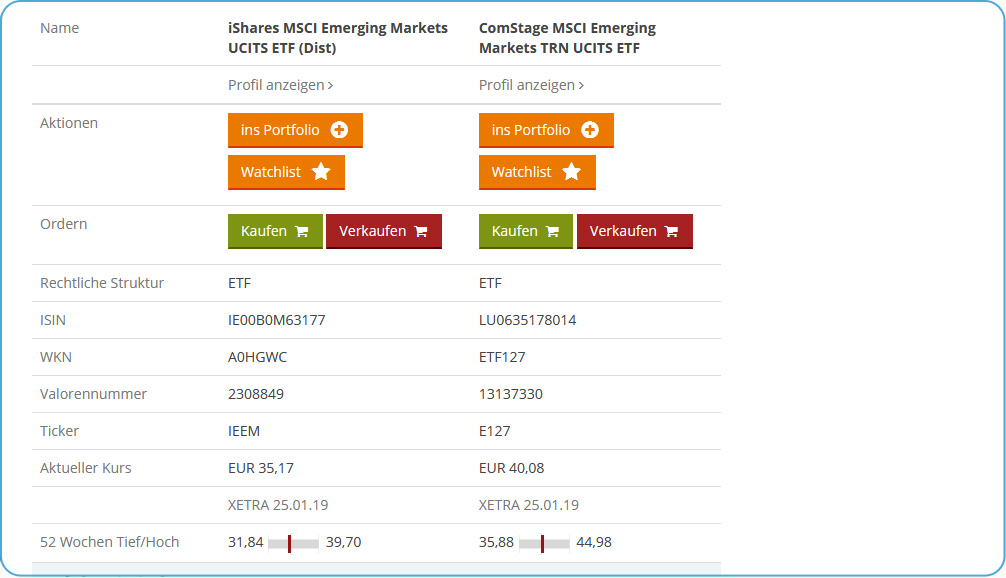Click the Aktueller Kurs row label
The width and height of the screenshot is (1006, 578).
(85, 468)
